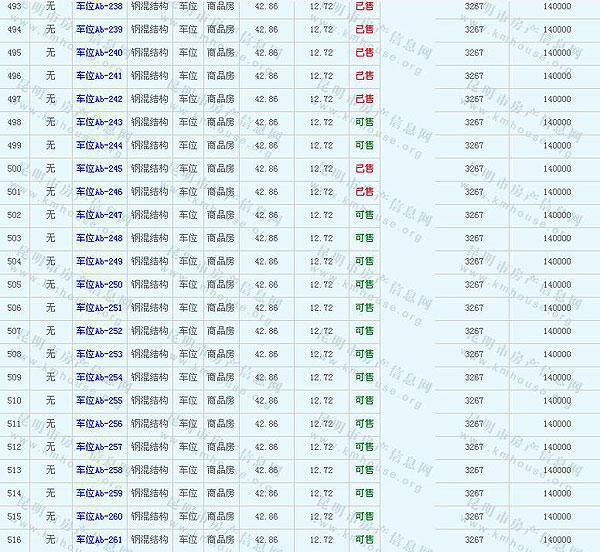Open the 车位Ab-255 link
This screenshot has width=600, height=552.
coord(99,401)
